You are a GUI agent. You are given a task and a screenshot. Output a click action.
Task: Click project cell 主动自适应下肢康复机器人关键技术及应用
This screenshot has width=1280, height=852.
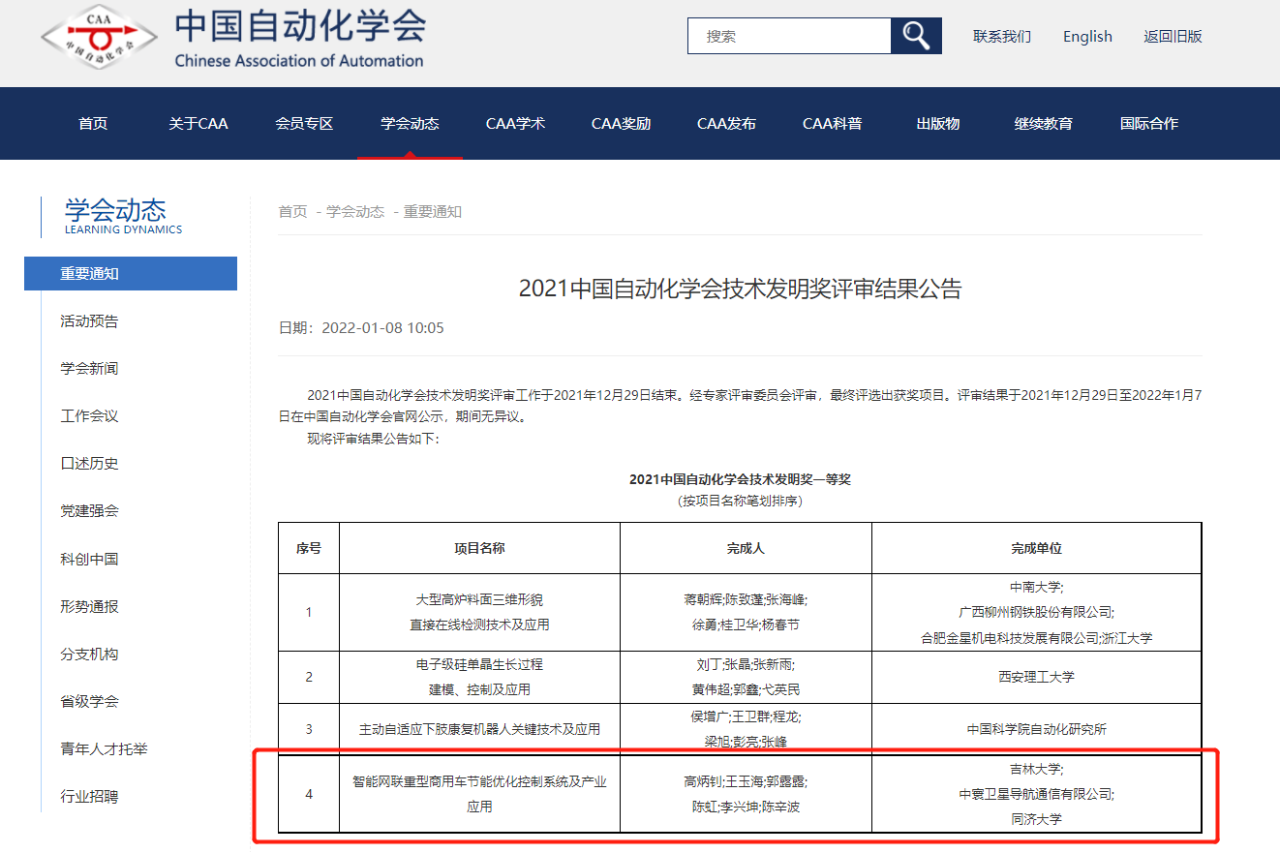click(480, 729)
